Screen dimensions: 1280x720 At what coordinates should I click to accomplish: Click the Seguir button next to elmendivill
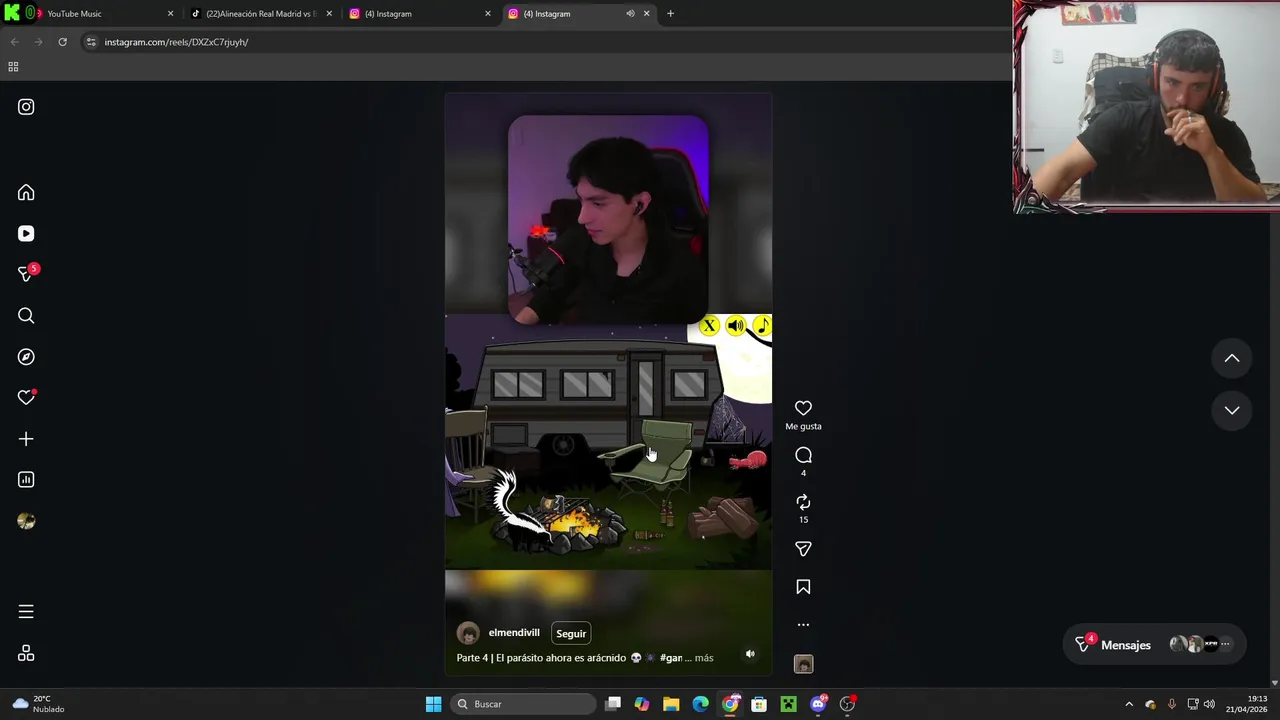[x=571, y=633]
